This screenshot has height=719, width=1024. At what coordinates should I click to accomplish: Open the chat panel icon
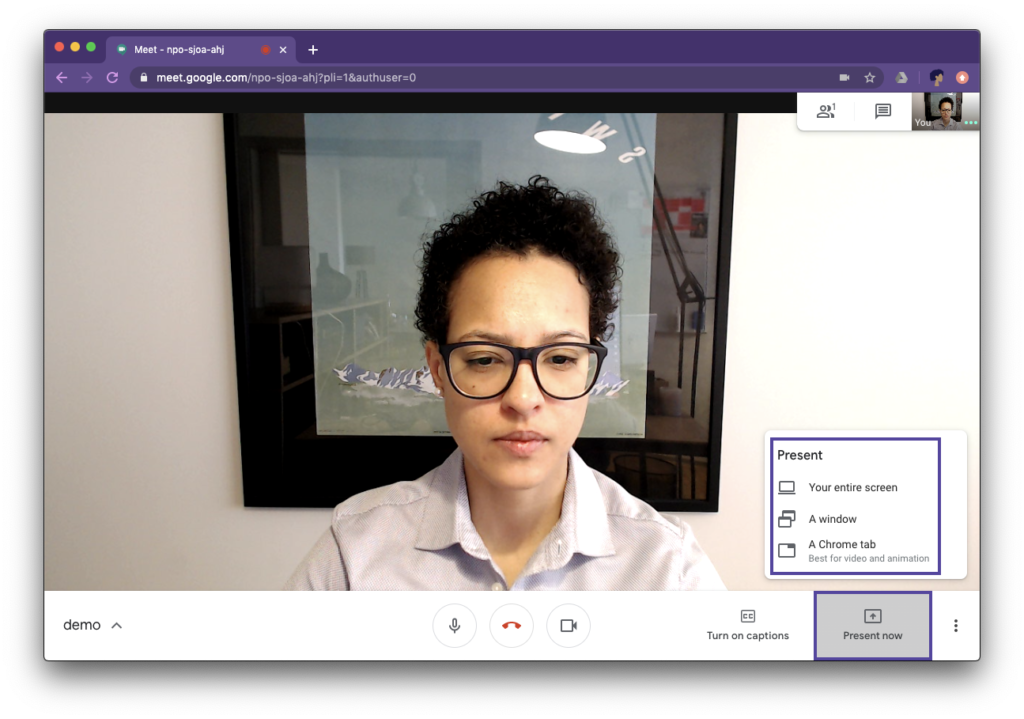(x=882, y=112)
